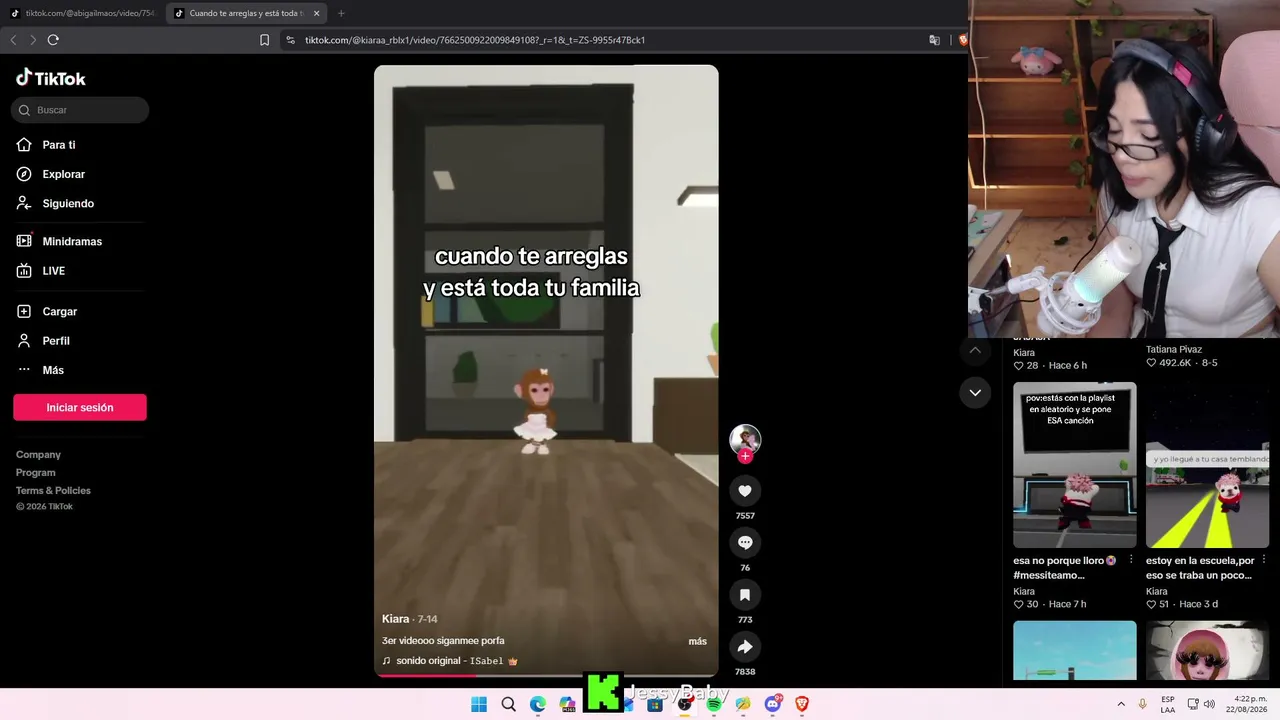1280x720 pixels.
Task: Share the video with the arrow icon
Action: [x=745, y=646]
